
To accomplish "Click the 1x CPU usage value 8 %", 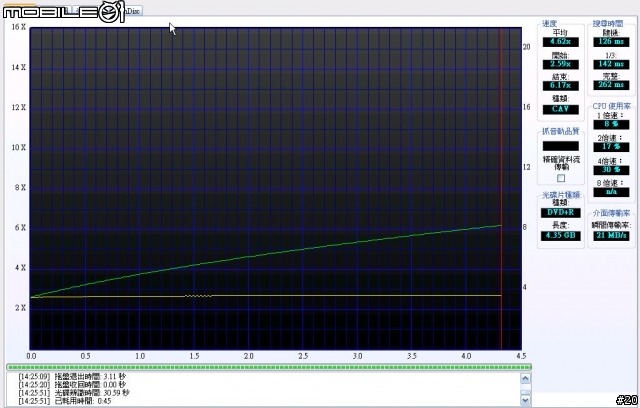I will pos(611,124).
